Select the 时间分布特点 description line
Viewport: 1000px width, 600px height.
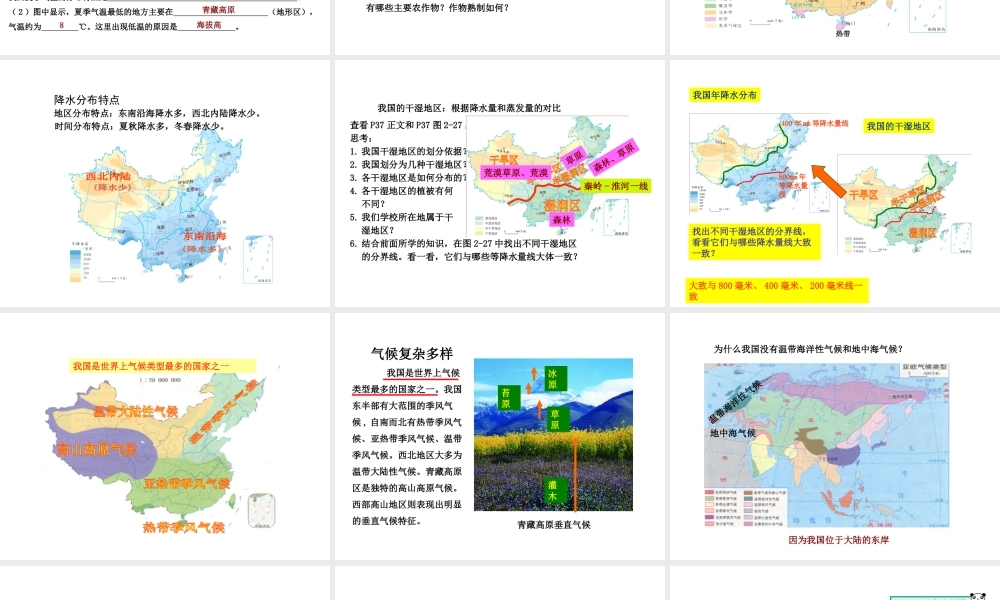139,126
